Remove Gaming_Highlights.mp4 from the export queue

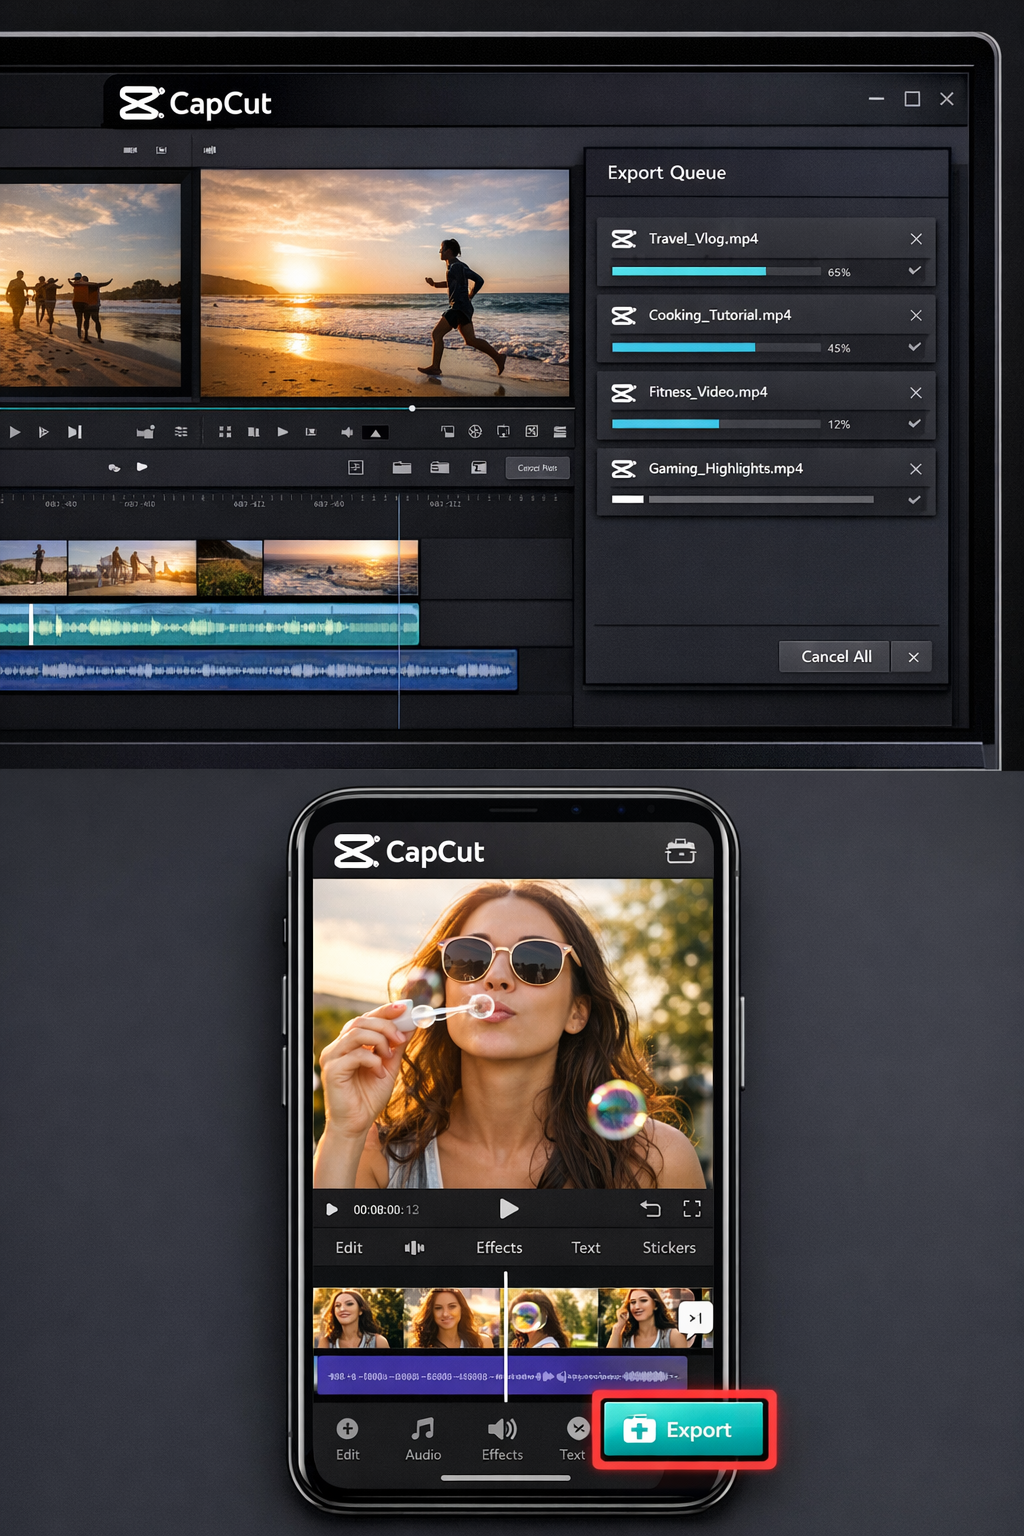point(915,469)
